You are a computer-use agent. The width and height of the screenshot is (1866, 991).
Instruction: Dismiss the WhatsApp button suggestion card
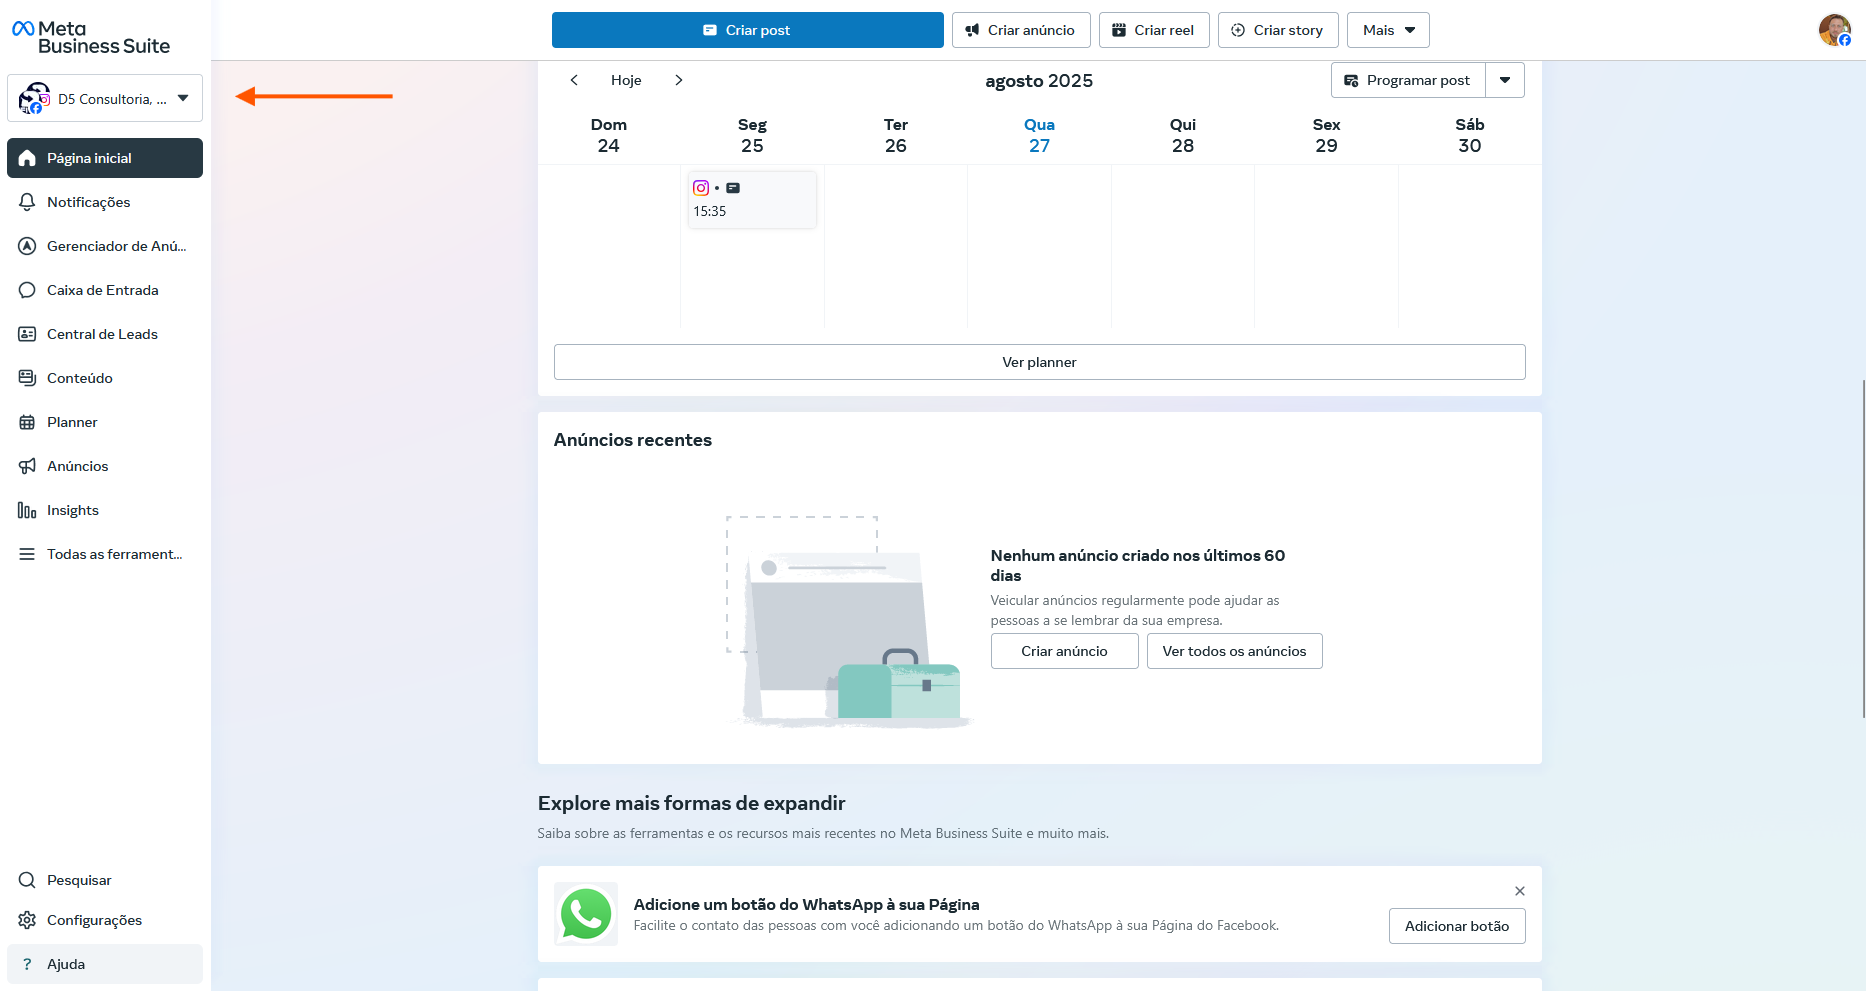1519,891
